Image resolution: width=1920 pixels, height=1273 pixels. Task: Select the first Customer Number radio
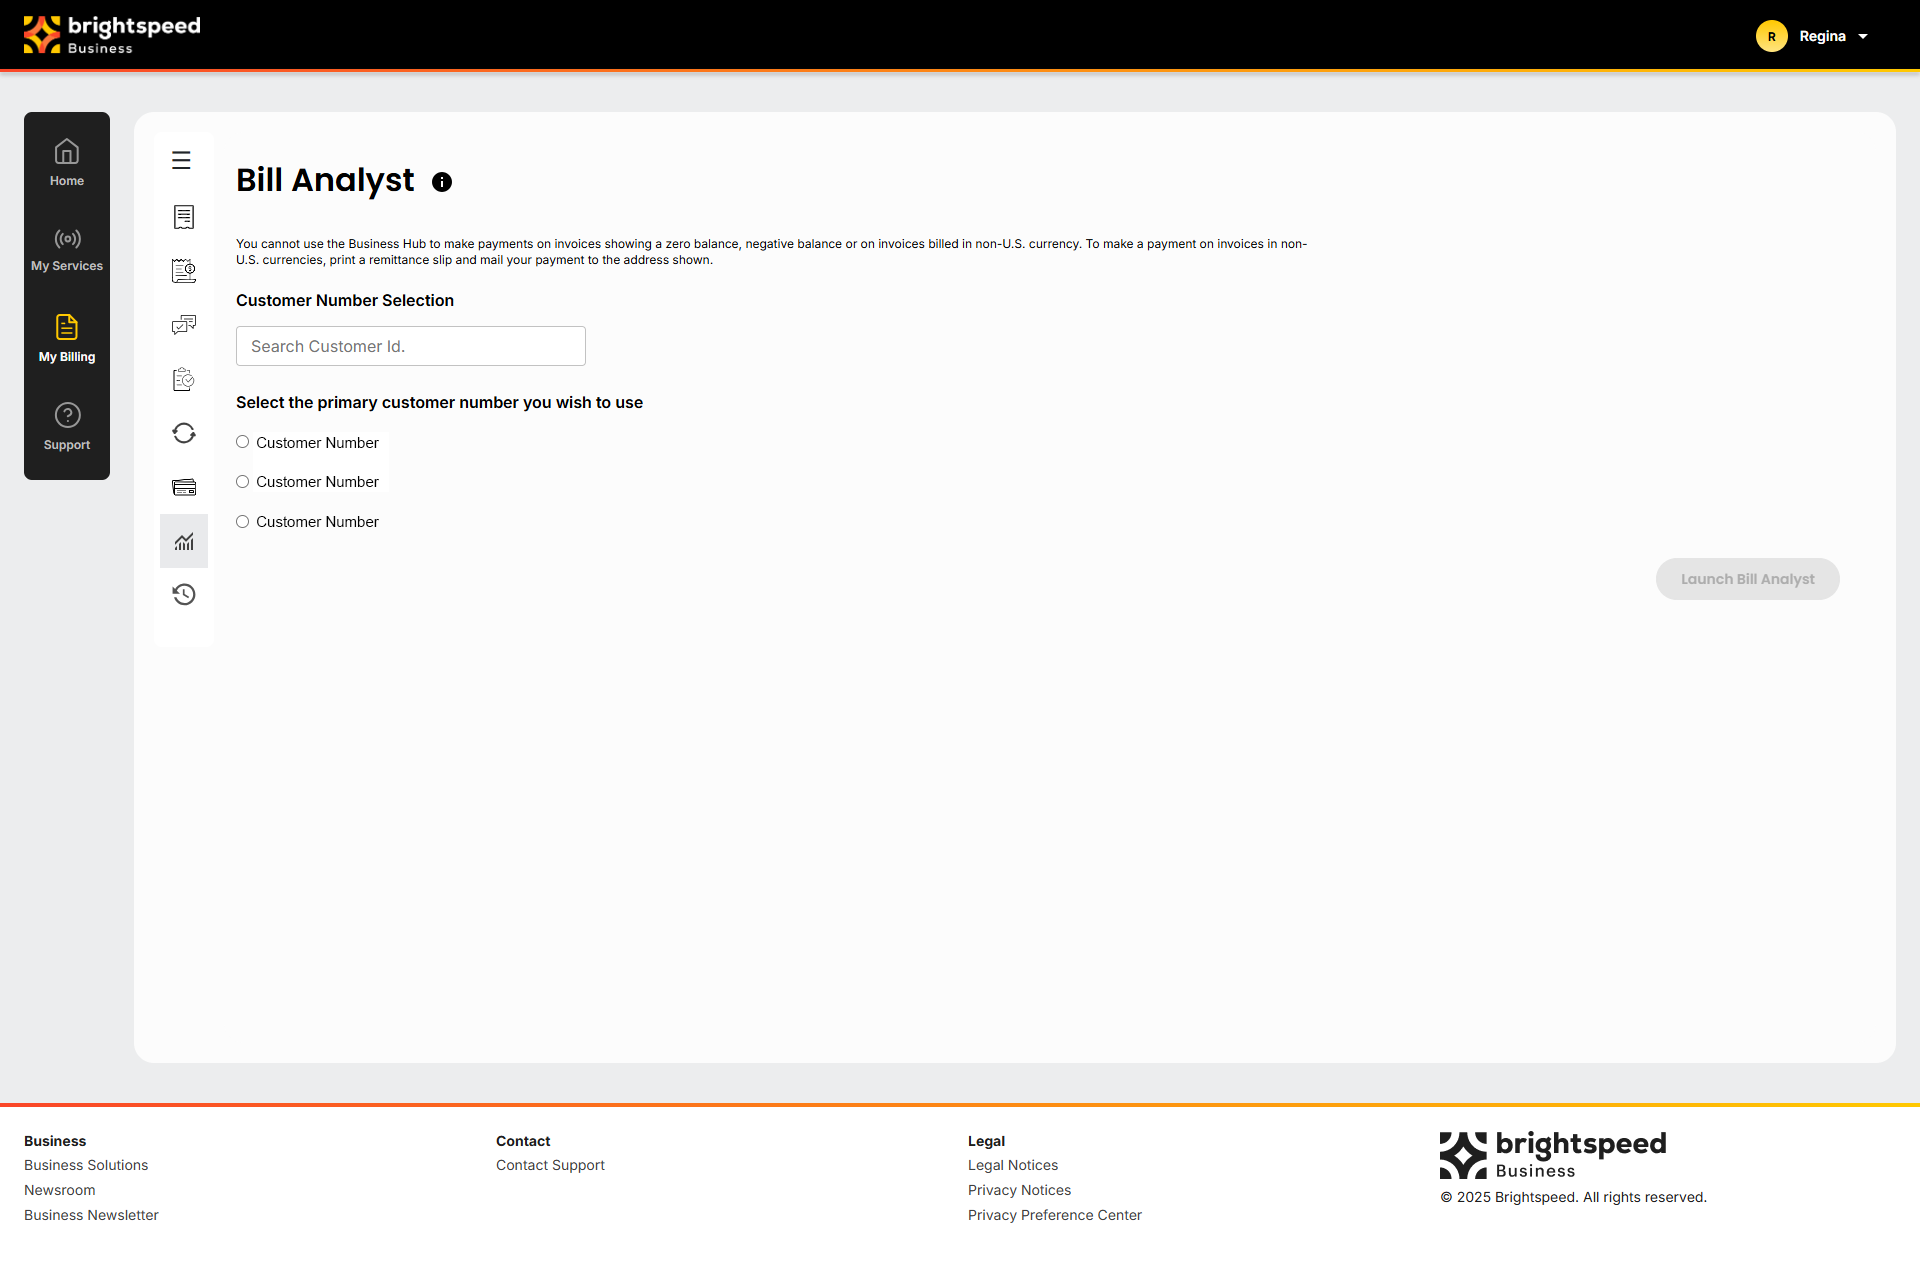(x=243, y=442)
